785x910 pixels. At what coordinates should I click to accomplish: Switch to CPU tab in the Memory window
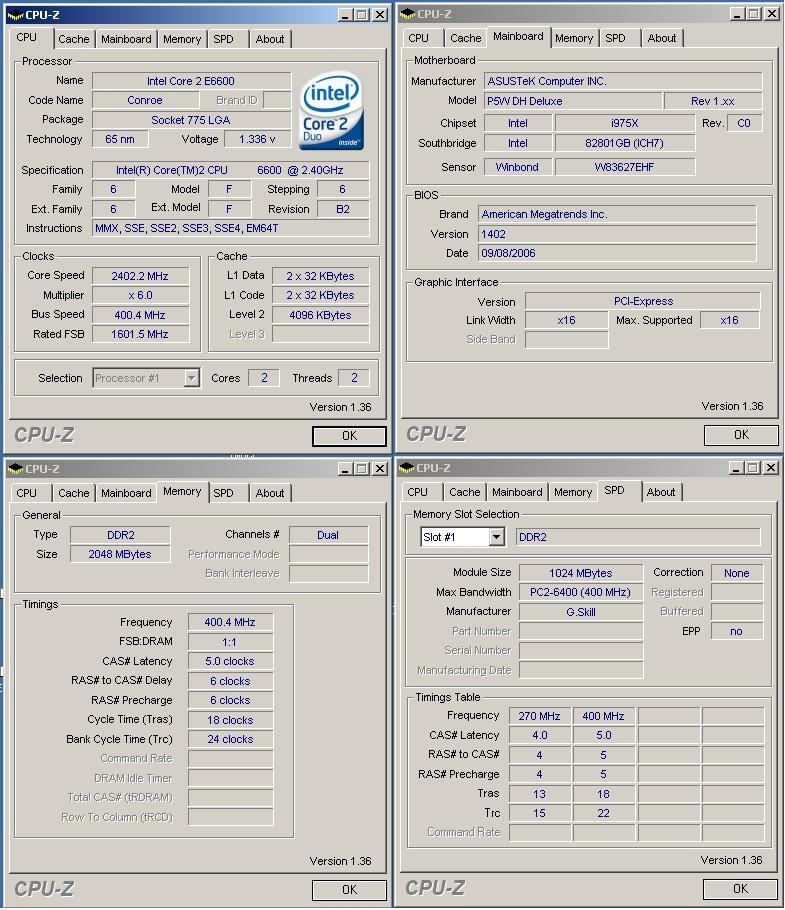[x=26, y=493]
